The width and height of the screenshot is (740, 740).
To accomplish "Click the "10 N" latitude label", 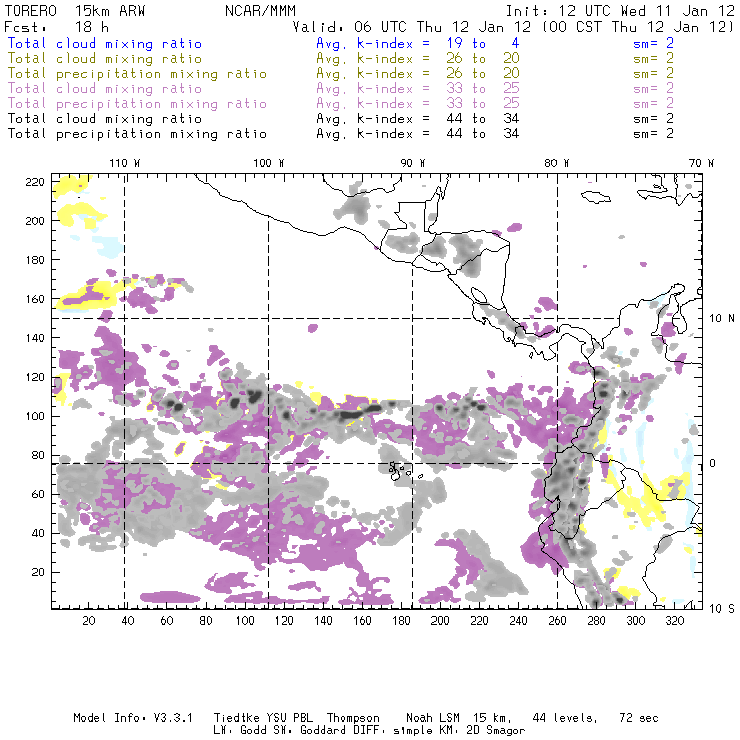I will [x=722, y=319].
